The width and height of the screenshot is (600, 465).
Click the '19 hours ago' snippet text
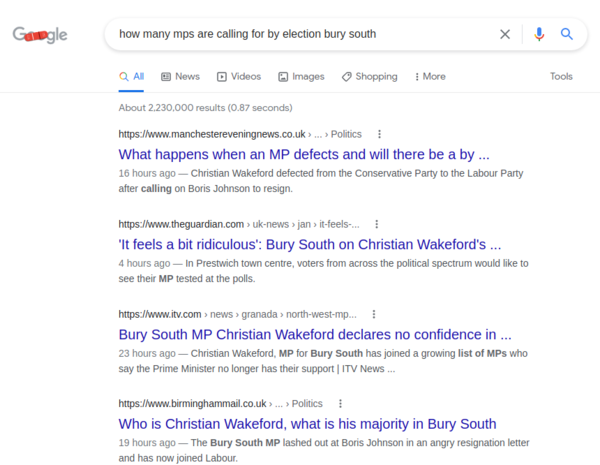click(147, 443)
